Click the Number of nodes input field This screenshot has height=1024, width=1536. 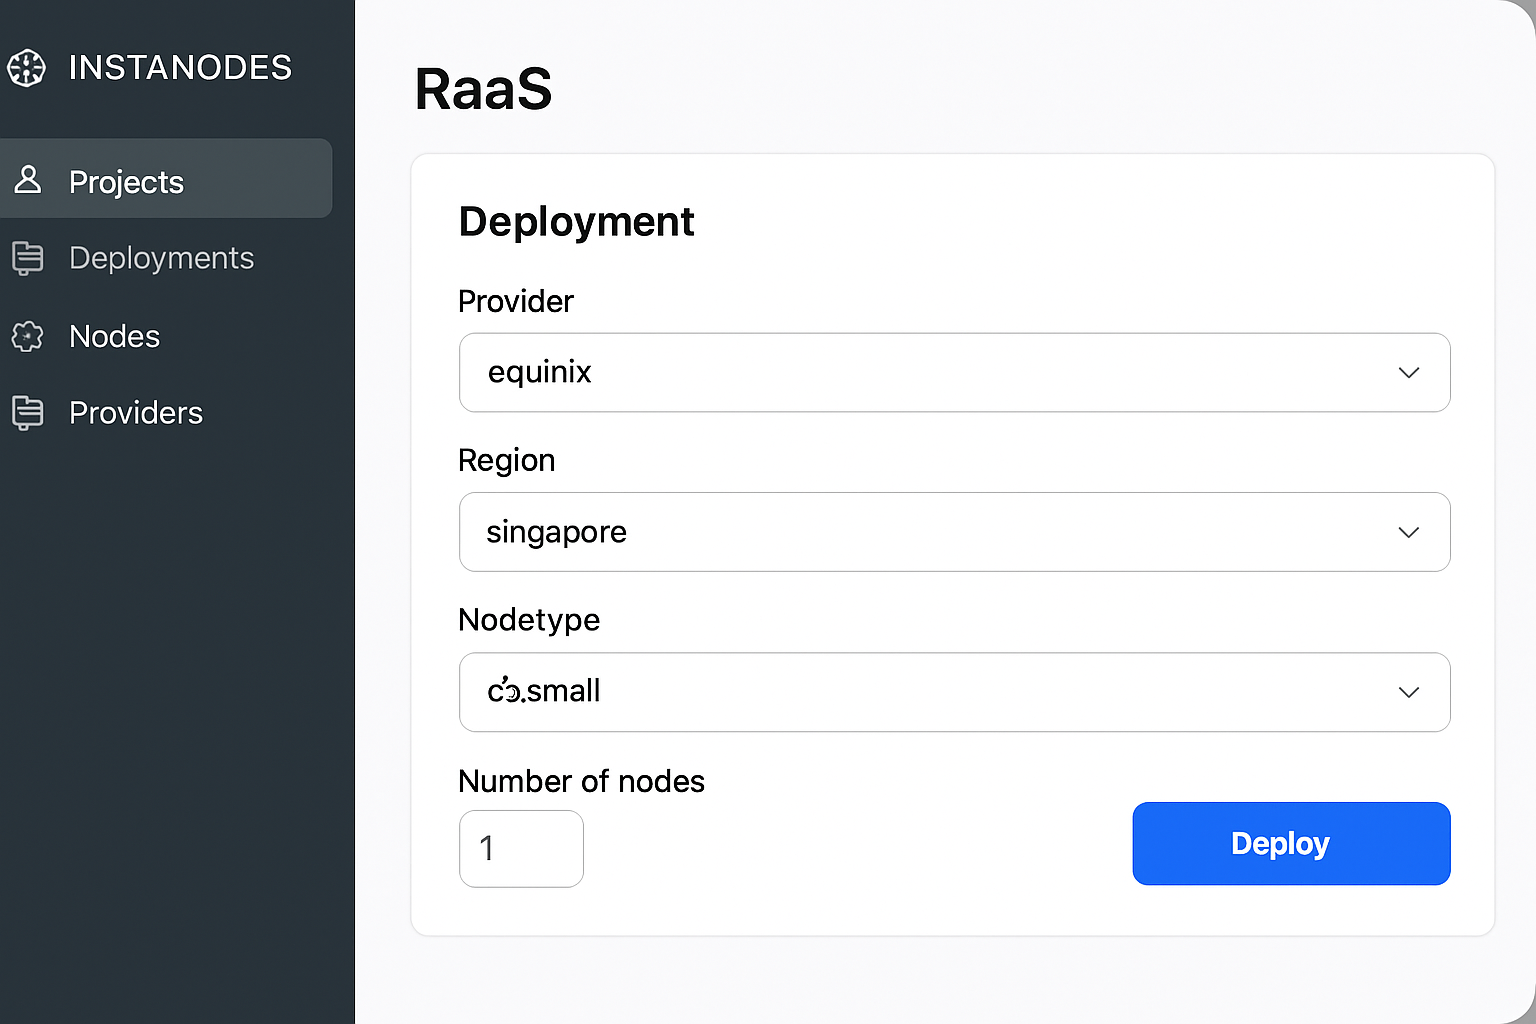520,848
